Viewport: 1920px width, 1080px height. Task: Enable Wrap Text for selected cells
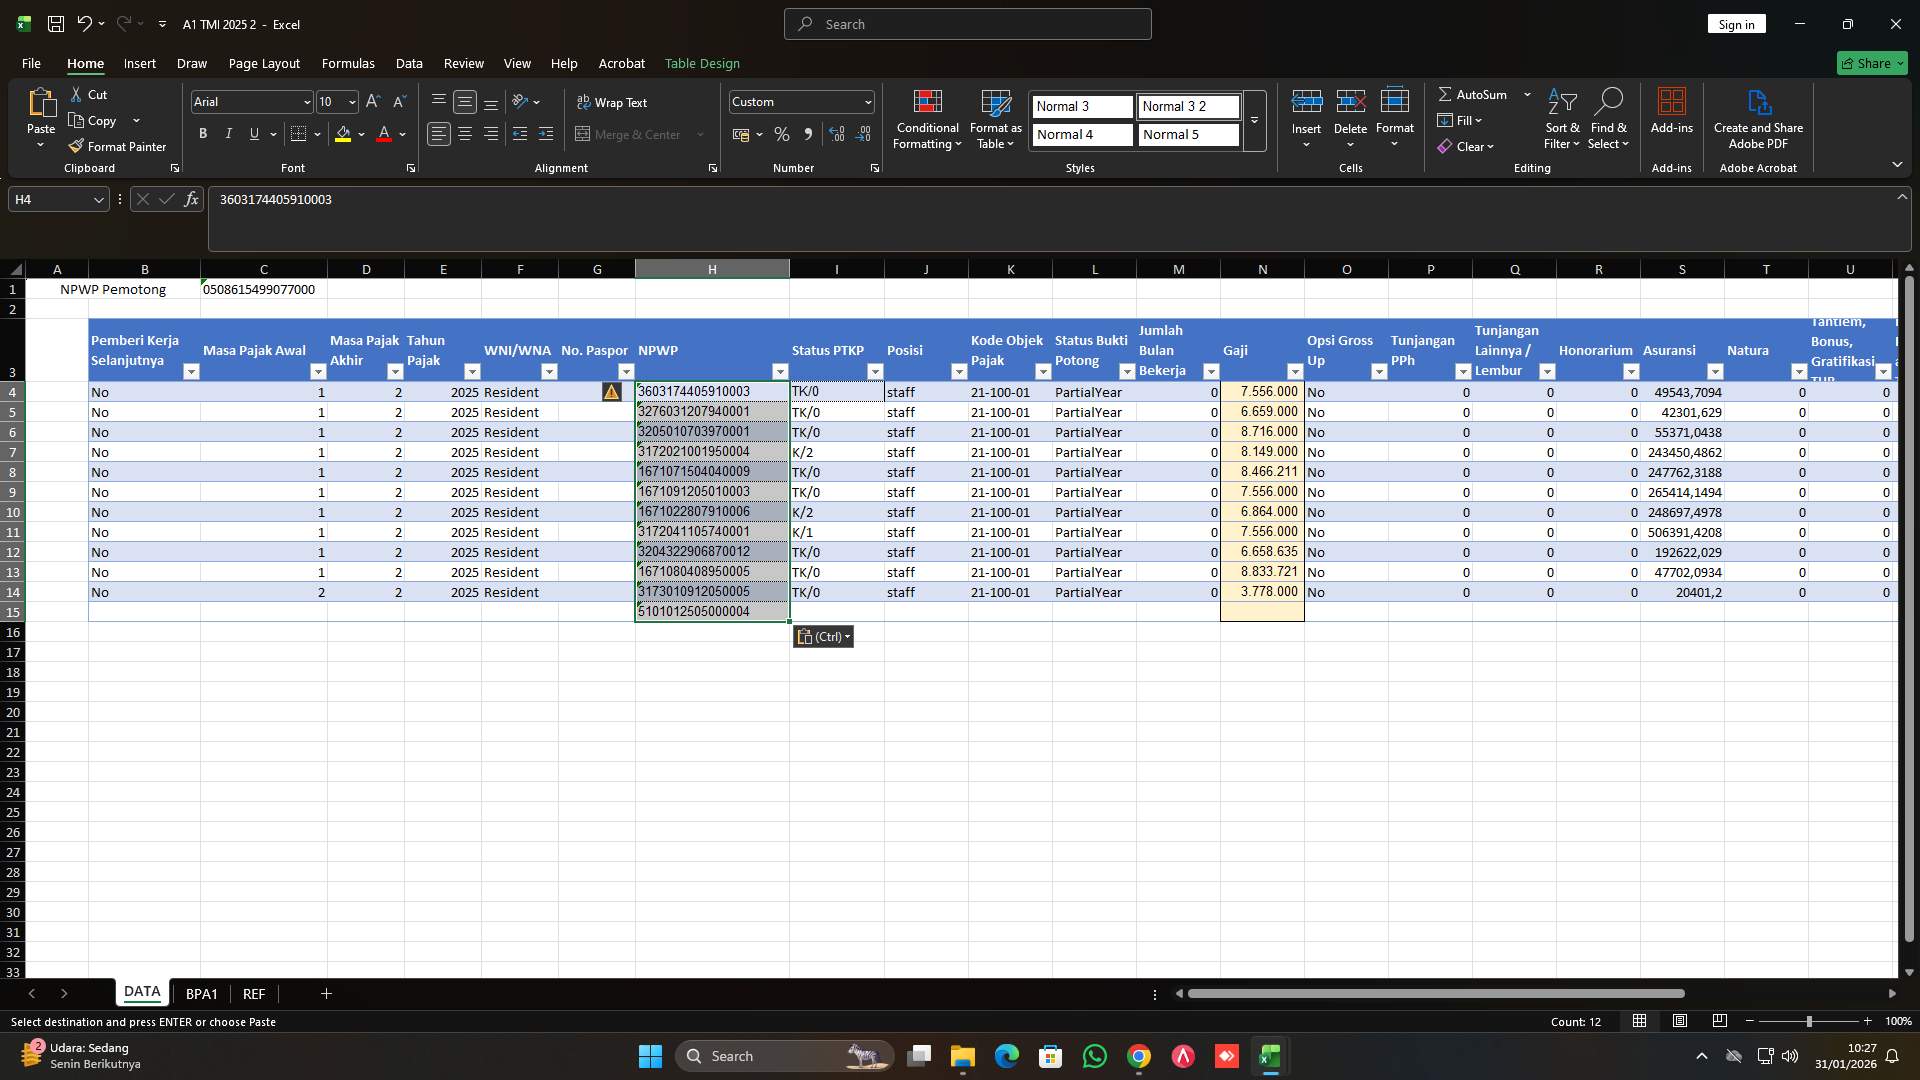tap(613, 102)
